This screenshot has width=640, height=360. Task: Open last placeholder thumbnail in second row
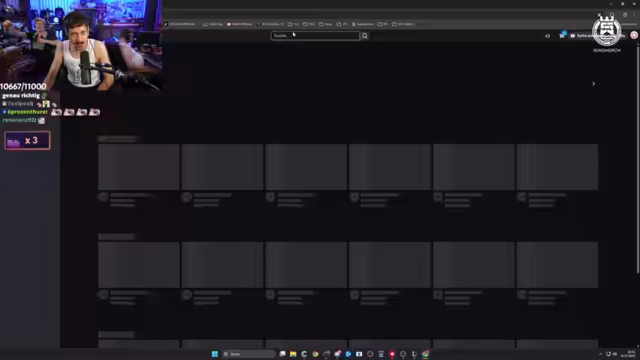[x=557, y=265]
